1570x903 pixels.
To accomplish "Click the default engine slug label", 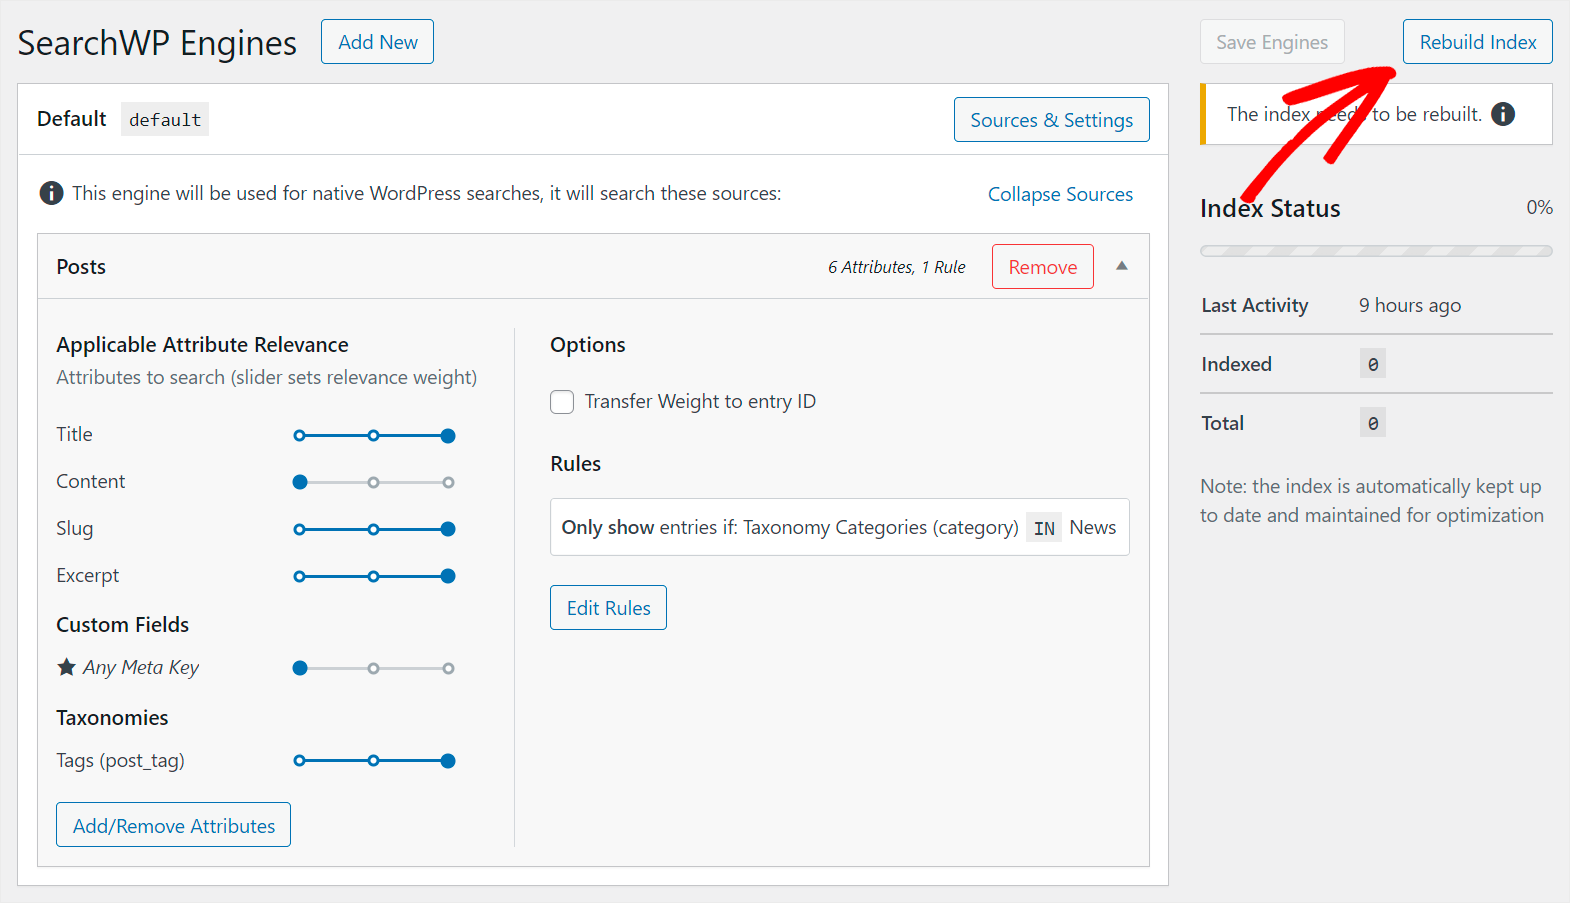I will tap(165, 120).
